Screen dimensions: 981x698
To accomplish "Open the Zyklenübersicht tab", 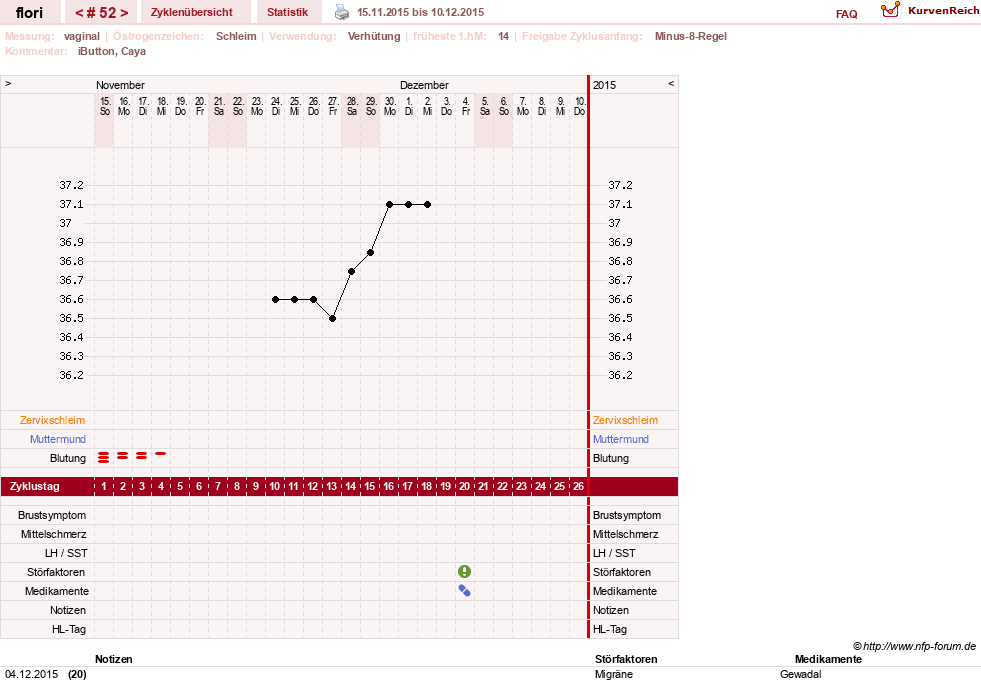I will coord(191,12).
